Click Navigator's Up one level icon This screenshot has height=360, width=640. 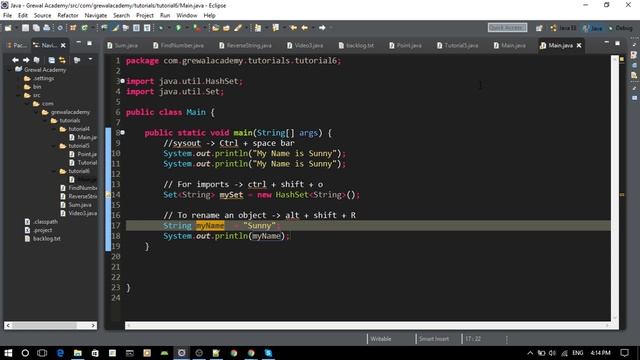(37, 60)
